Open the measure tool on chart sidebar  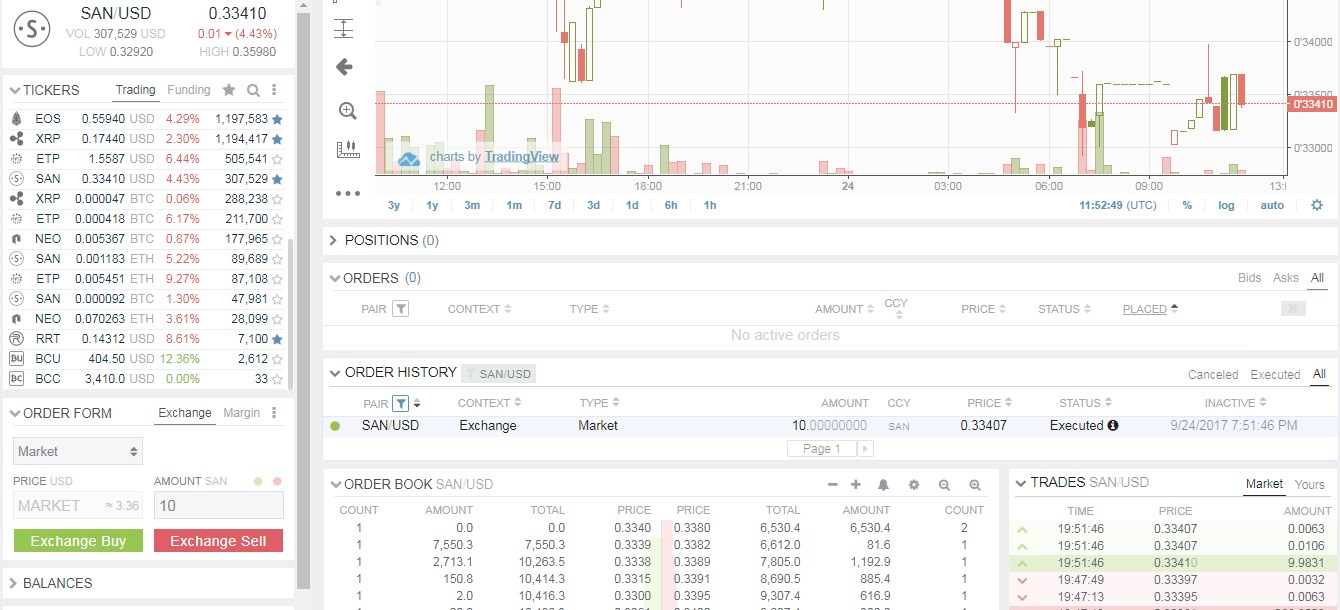coord(346,148)
